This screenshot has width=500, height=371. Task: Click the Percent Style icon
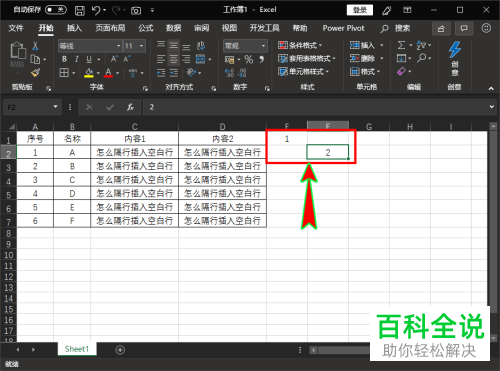(249, 60)
